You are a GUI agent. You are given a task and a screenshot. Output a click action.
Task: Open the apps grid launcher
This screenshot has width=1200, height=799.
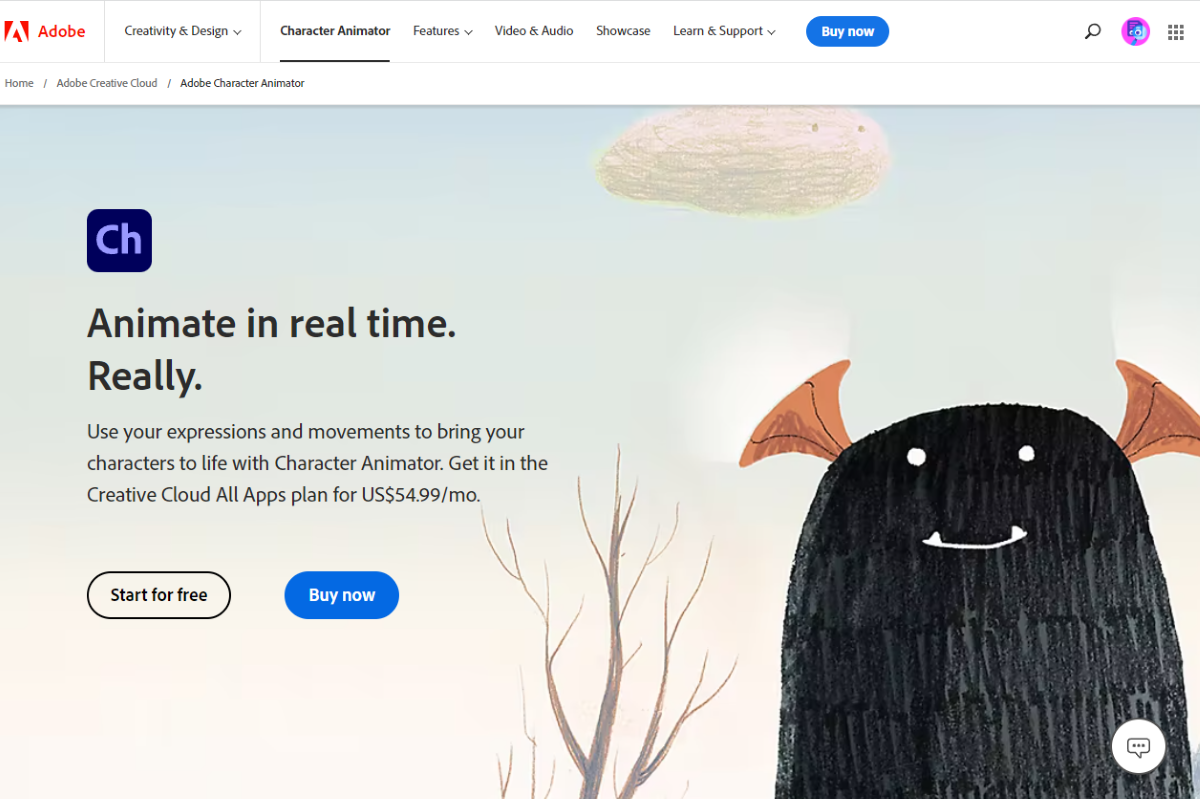(x=1176, y=32)
